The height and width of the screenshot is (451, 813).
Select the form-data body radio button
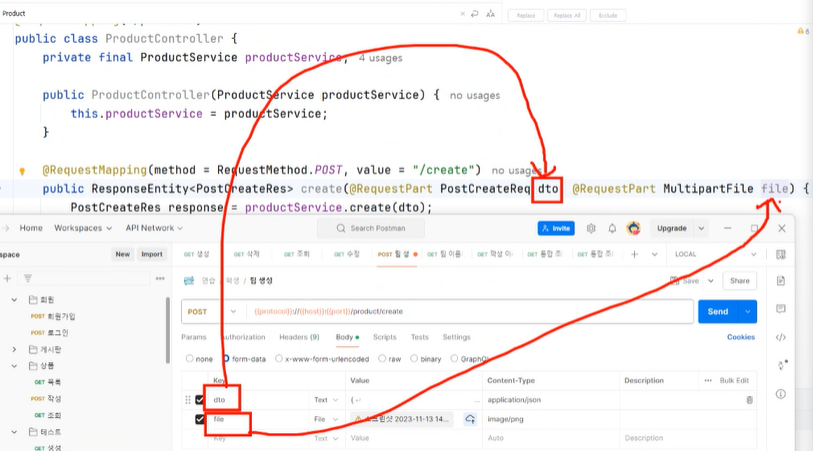pyautogui.click(x=227, y=359)
